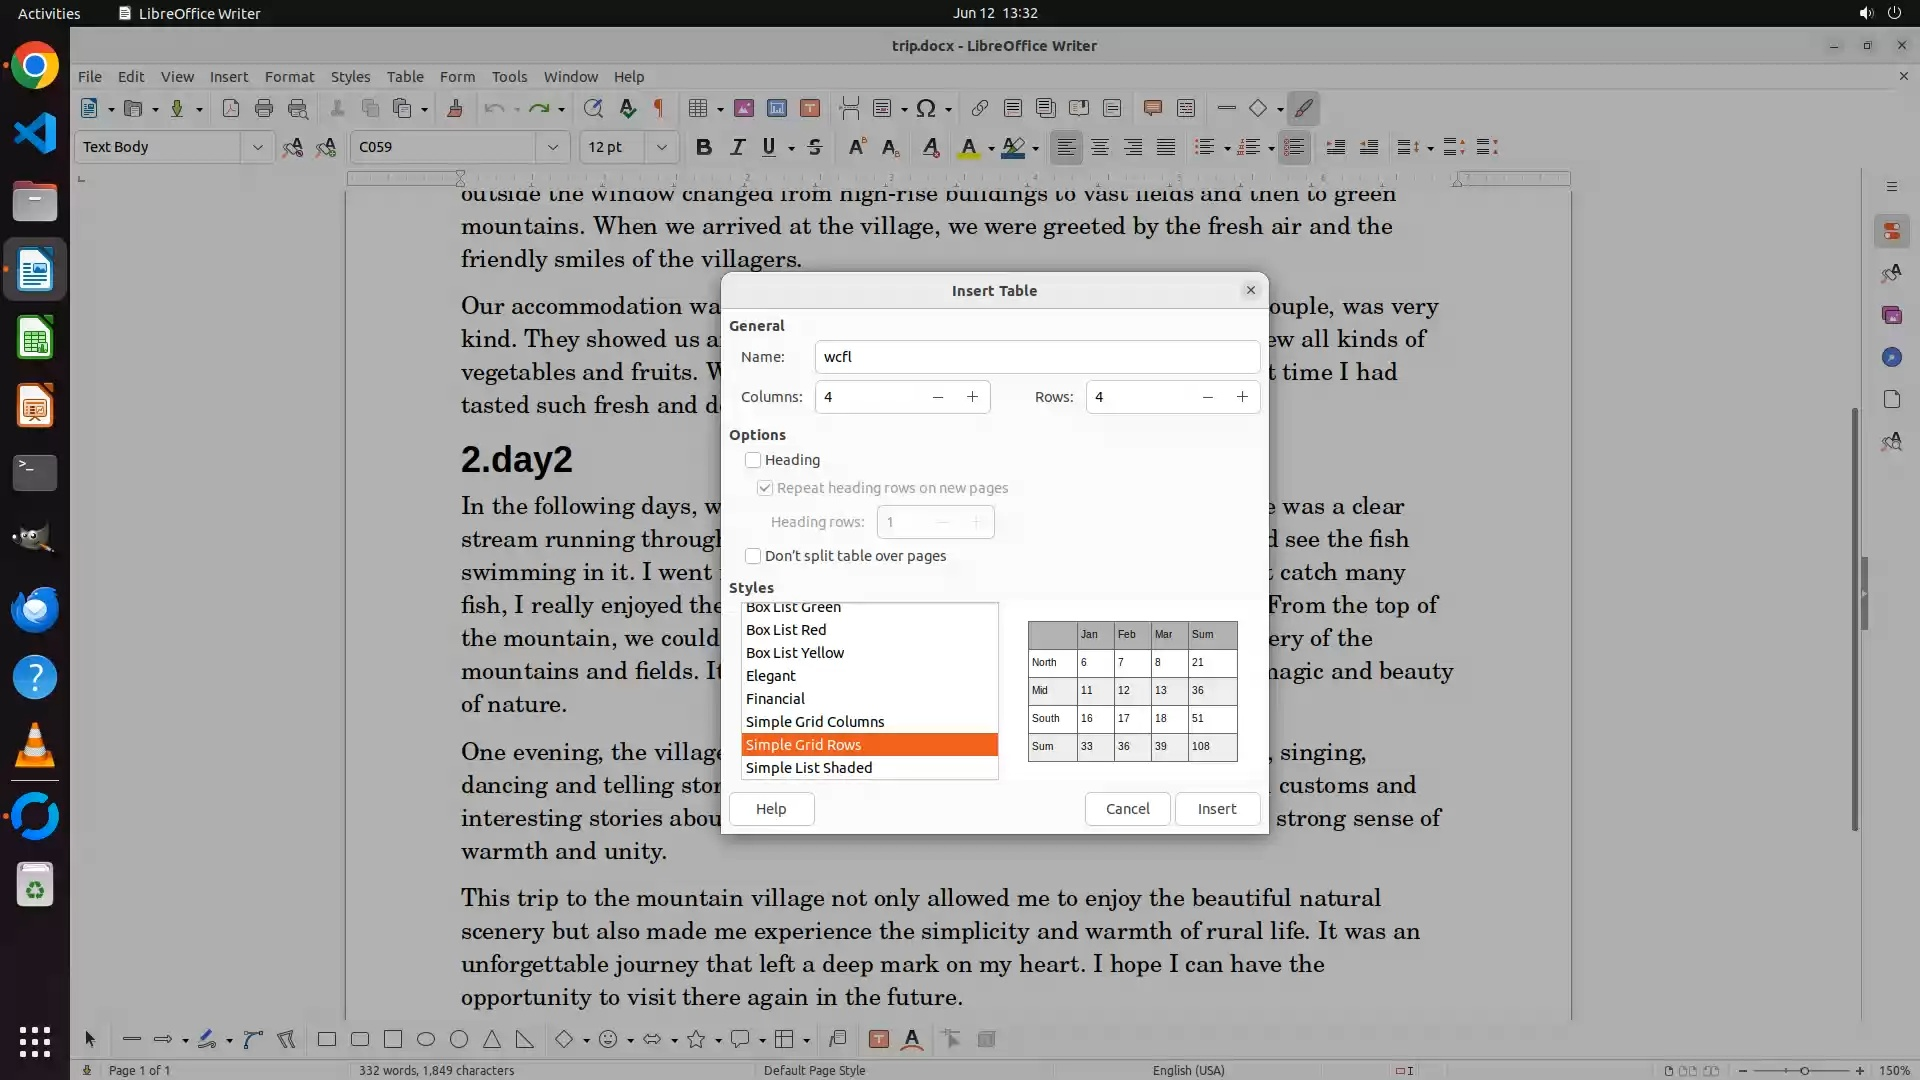Check Don't split table over pages
1920x1080 pixels.
pyautogui.click(x=753, y=556)
